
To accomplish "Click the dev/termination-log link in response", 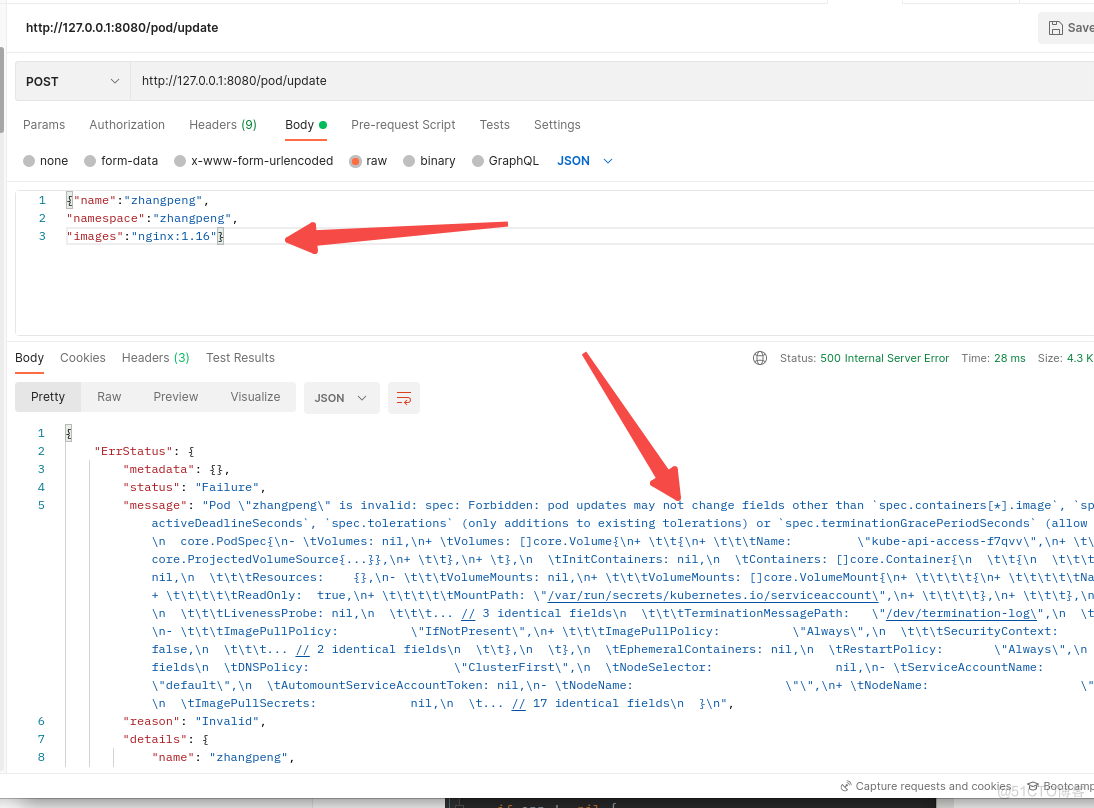I will pyautogui.click(x=958, y=613).
